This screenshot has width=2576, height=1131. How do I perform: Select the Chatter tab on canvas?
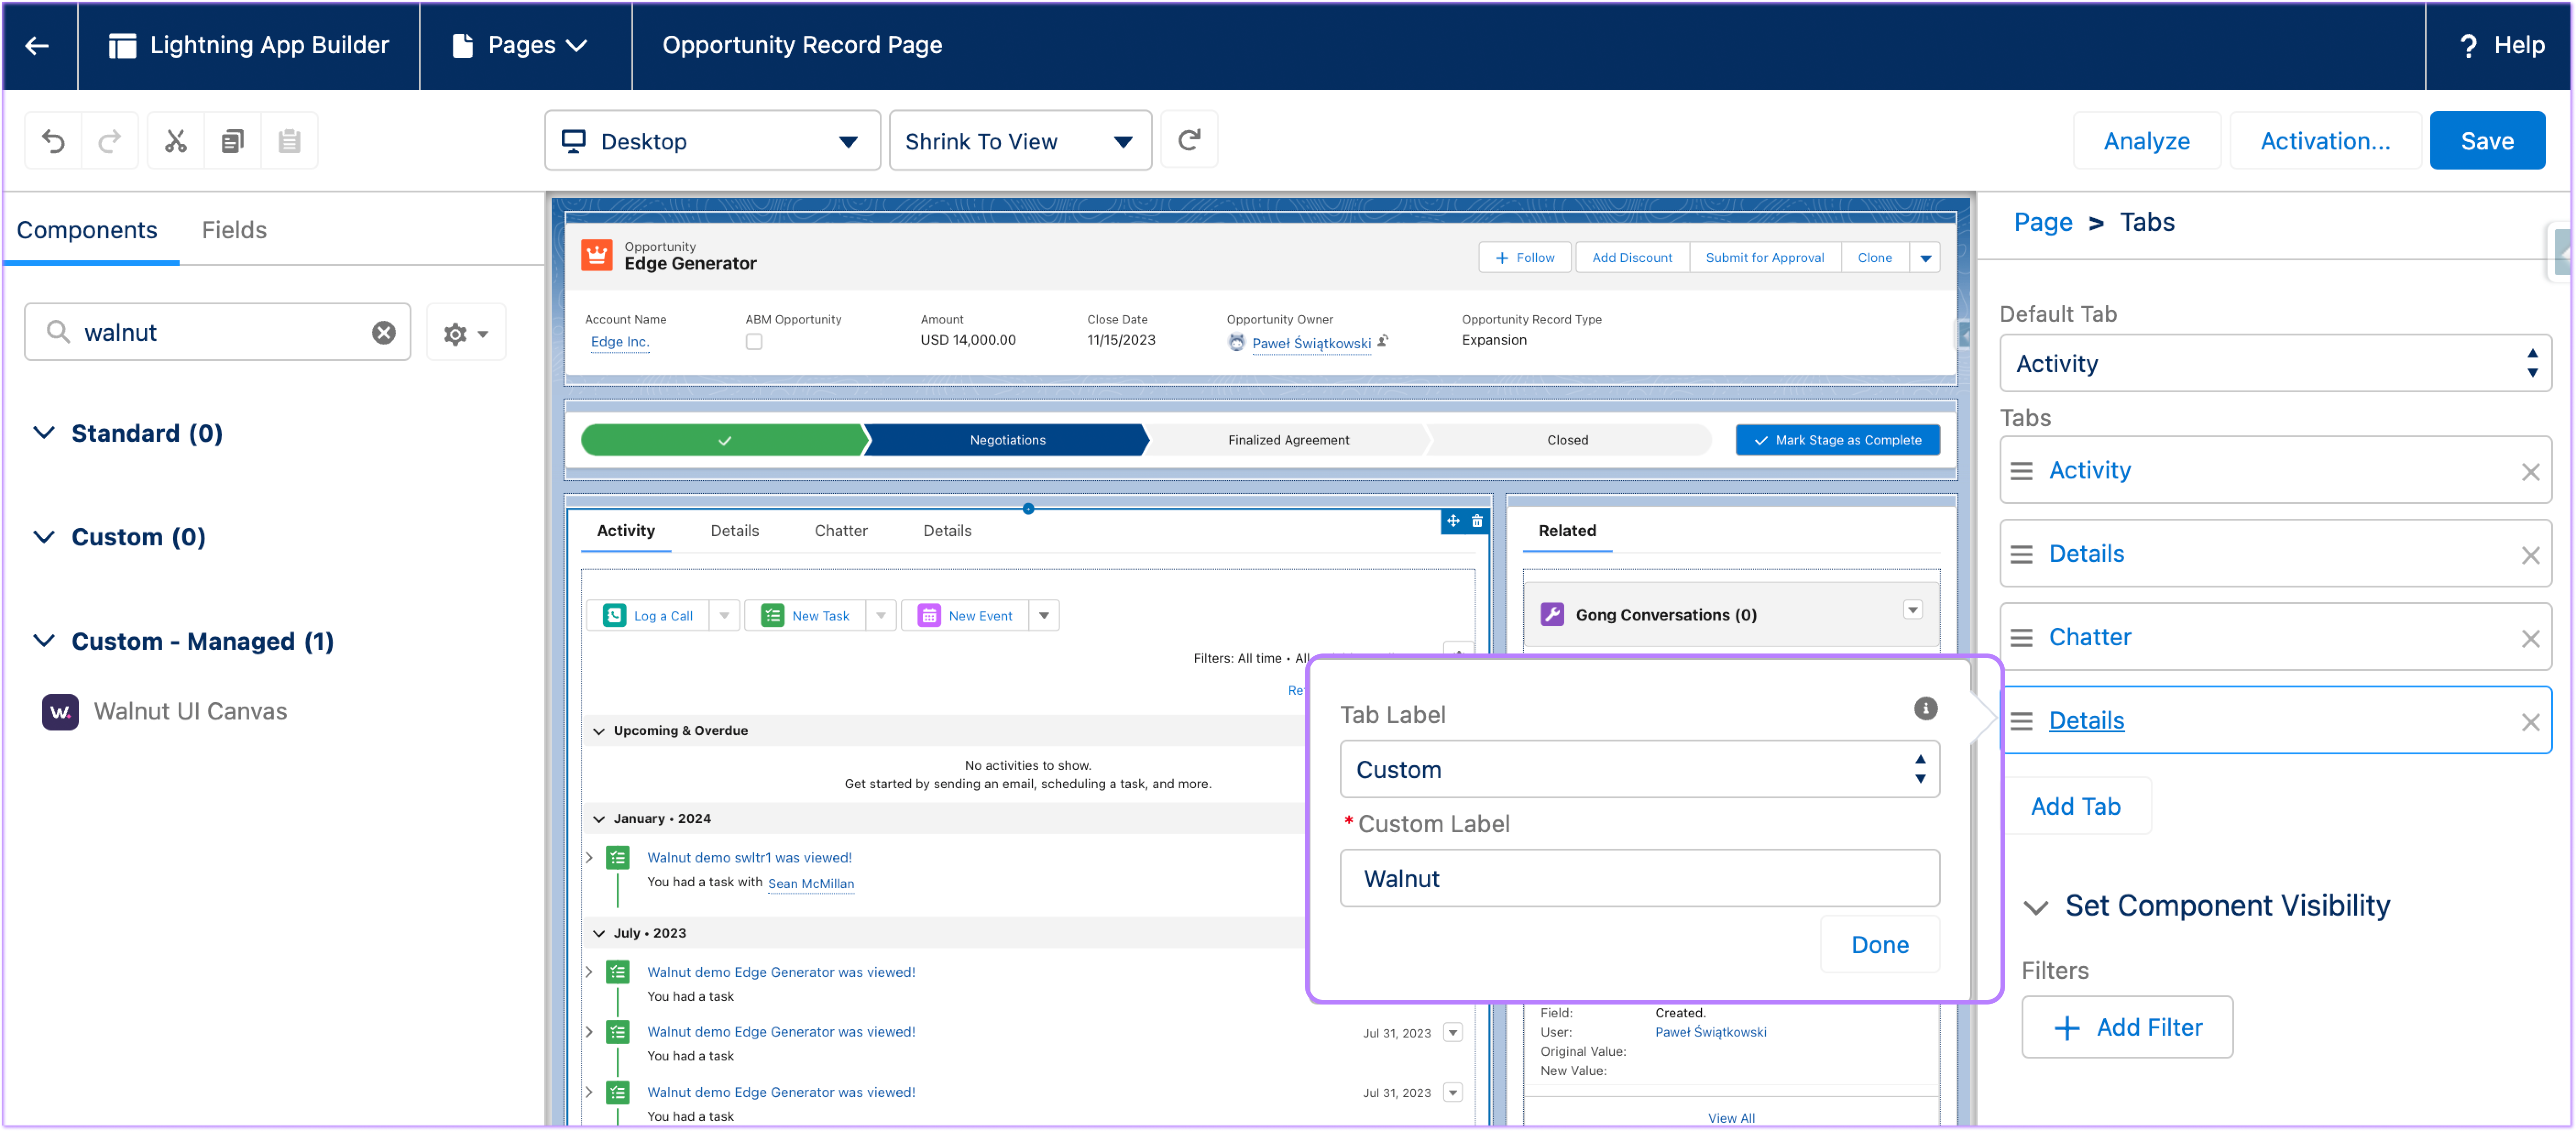(x=841, y=531)
